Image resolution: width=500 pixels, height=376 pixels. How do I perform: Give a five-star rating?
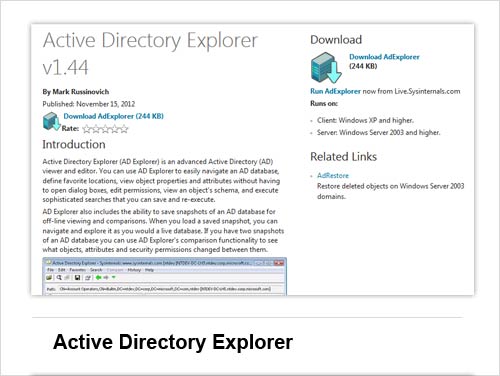click(x=124, y=129)
